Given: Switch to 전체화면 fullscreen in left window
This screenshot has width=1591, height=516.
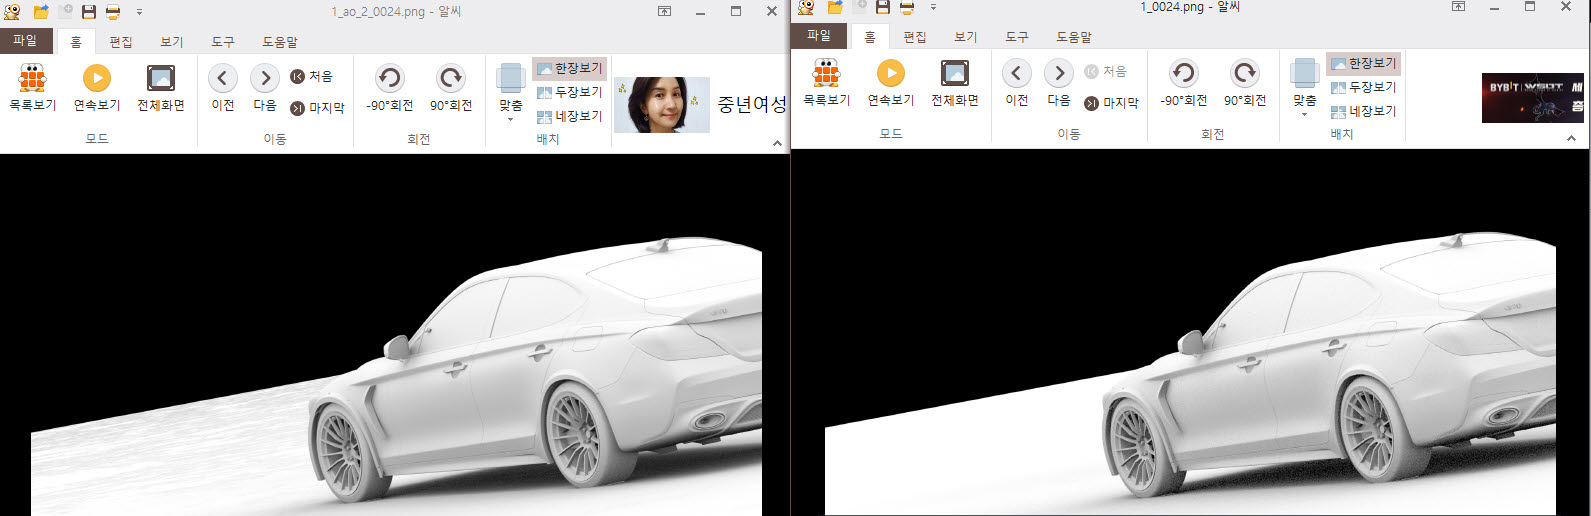Looking at the screenshot, I should pos(161,87).
